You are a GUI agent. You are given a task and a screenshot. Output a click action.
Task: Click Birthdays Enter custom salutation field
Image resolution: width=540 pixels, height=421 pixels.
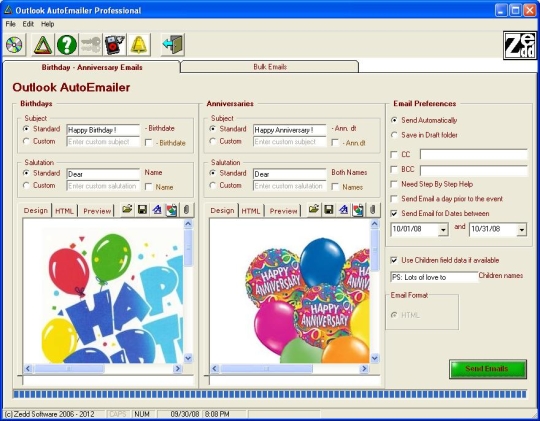(x=103, y=186)
